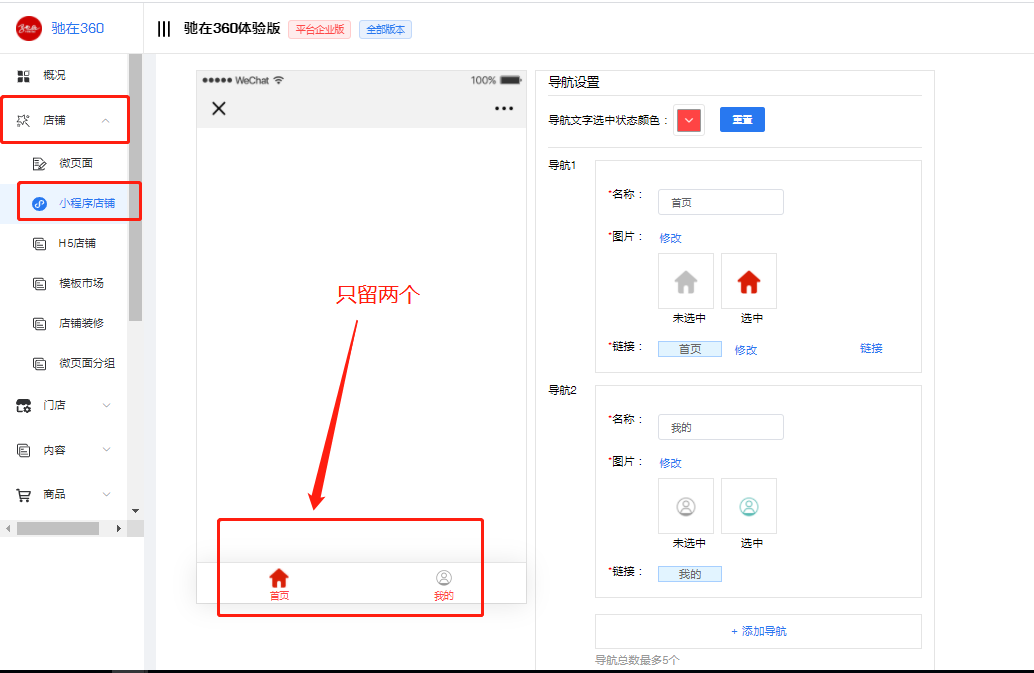The height and width of the screenshot is (673, 1034).
Task: Collapse the 店铺 menu chevron
Action: tap(106, 121)
